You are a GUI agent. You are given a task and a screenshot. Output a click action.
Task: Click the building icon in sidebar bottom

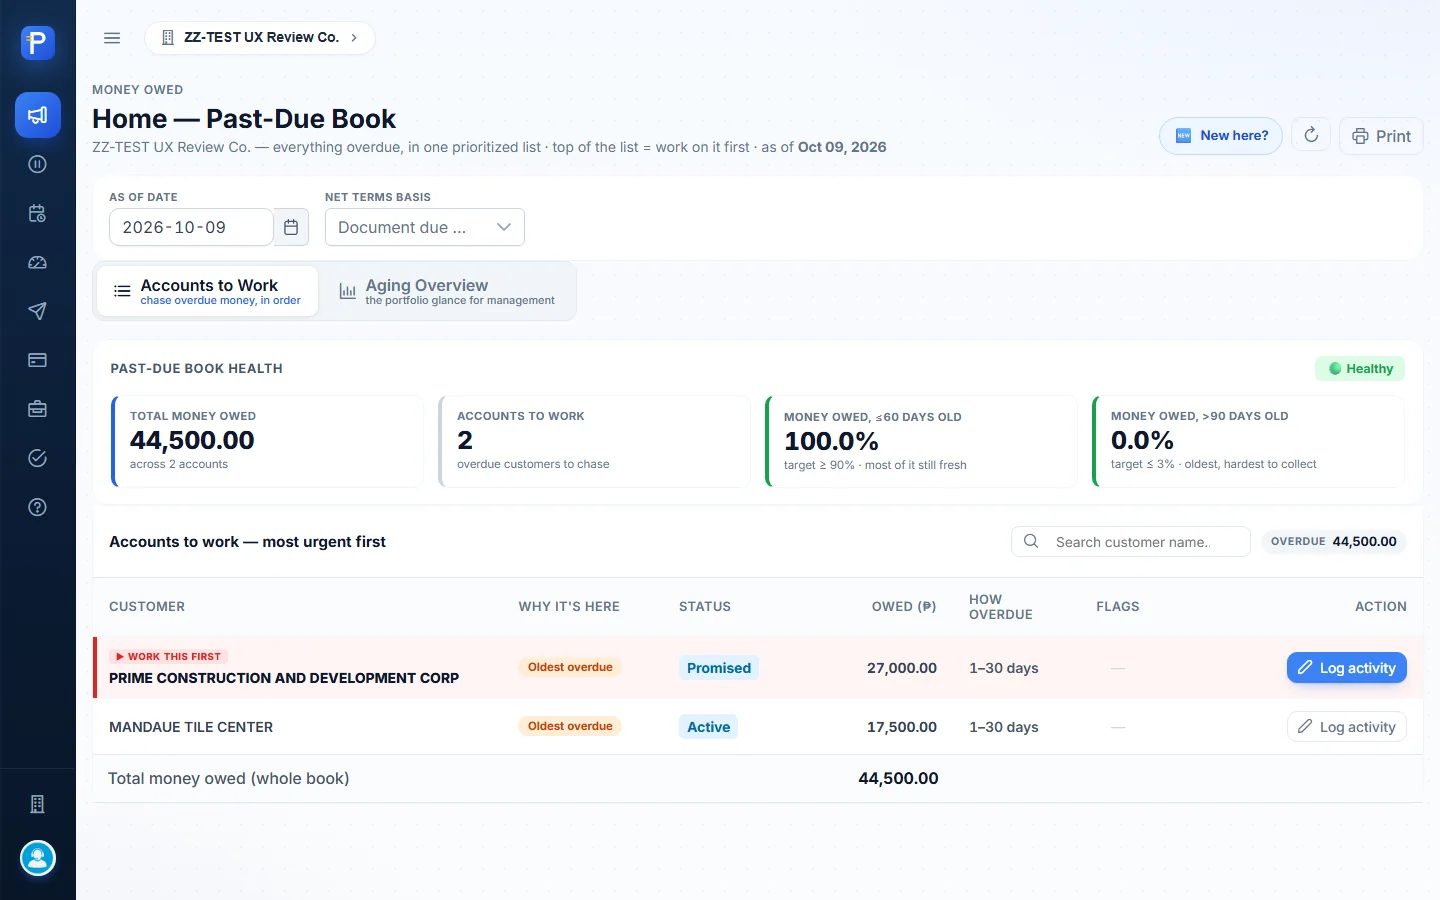[38, 804]
